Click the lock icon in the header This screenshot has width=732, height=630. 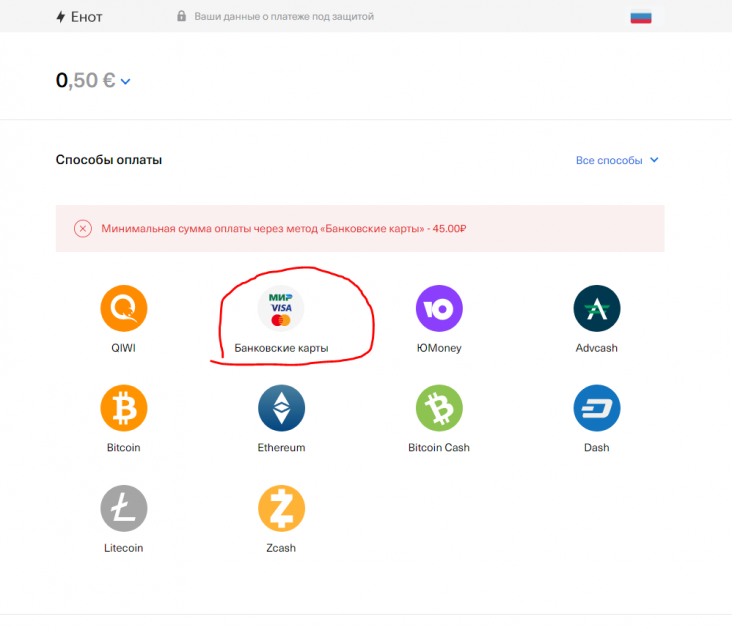(x=182, y=17)
